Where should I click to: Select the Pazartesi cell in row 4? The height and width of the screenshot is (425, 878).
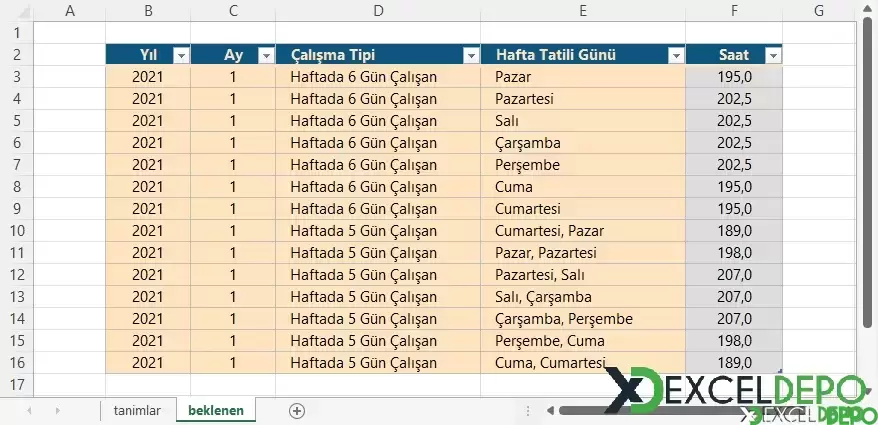tap(583, 99)
